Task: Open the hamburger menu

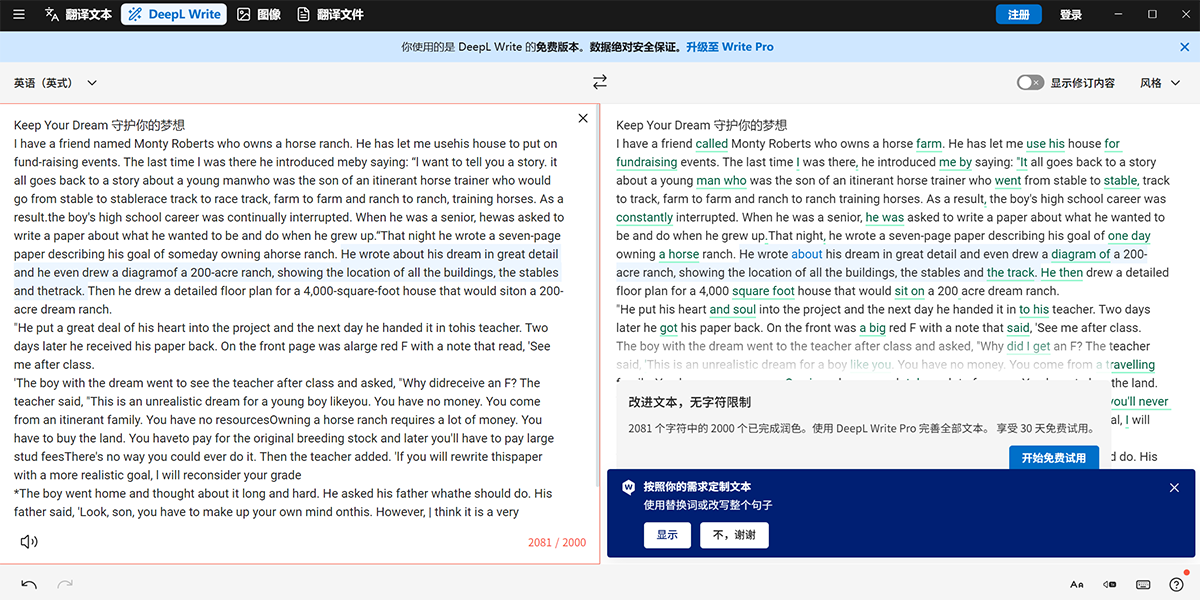Action: (x=17, y=14)
